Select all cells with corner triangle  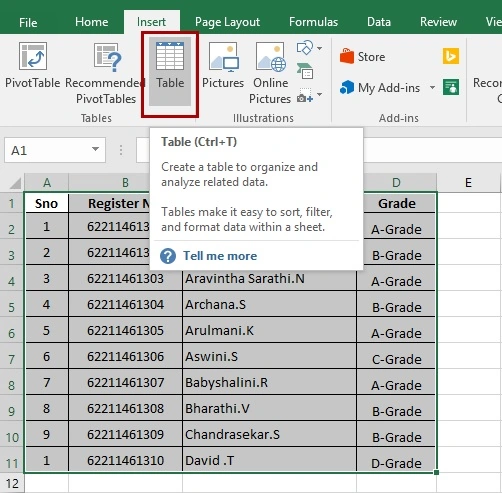coord(15,183)
